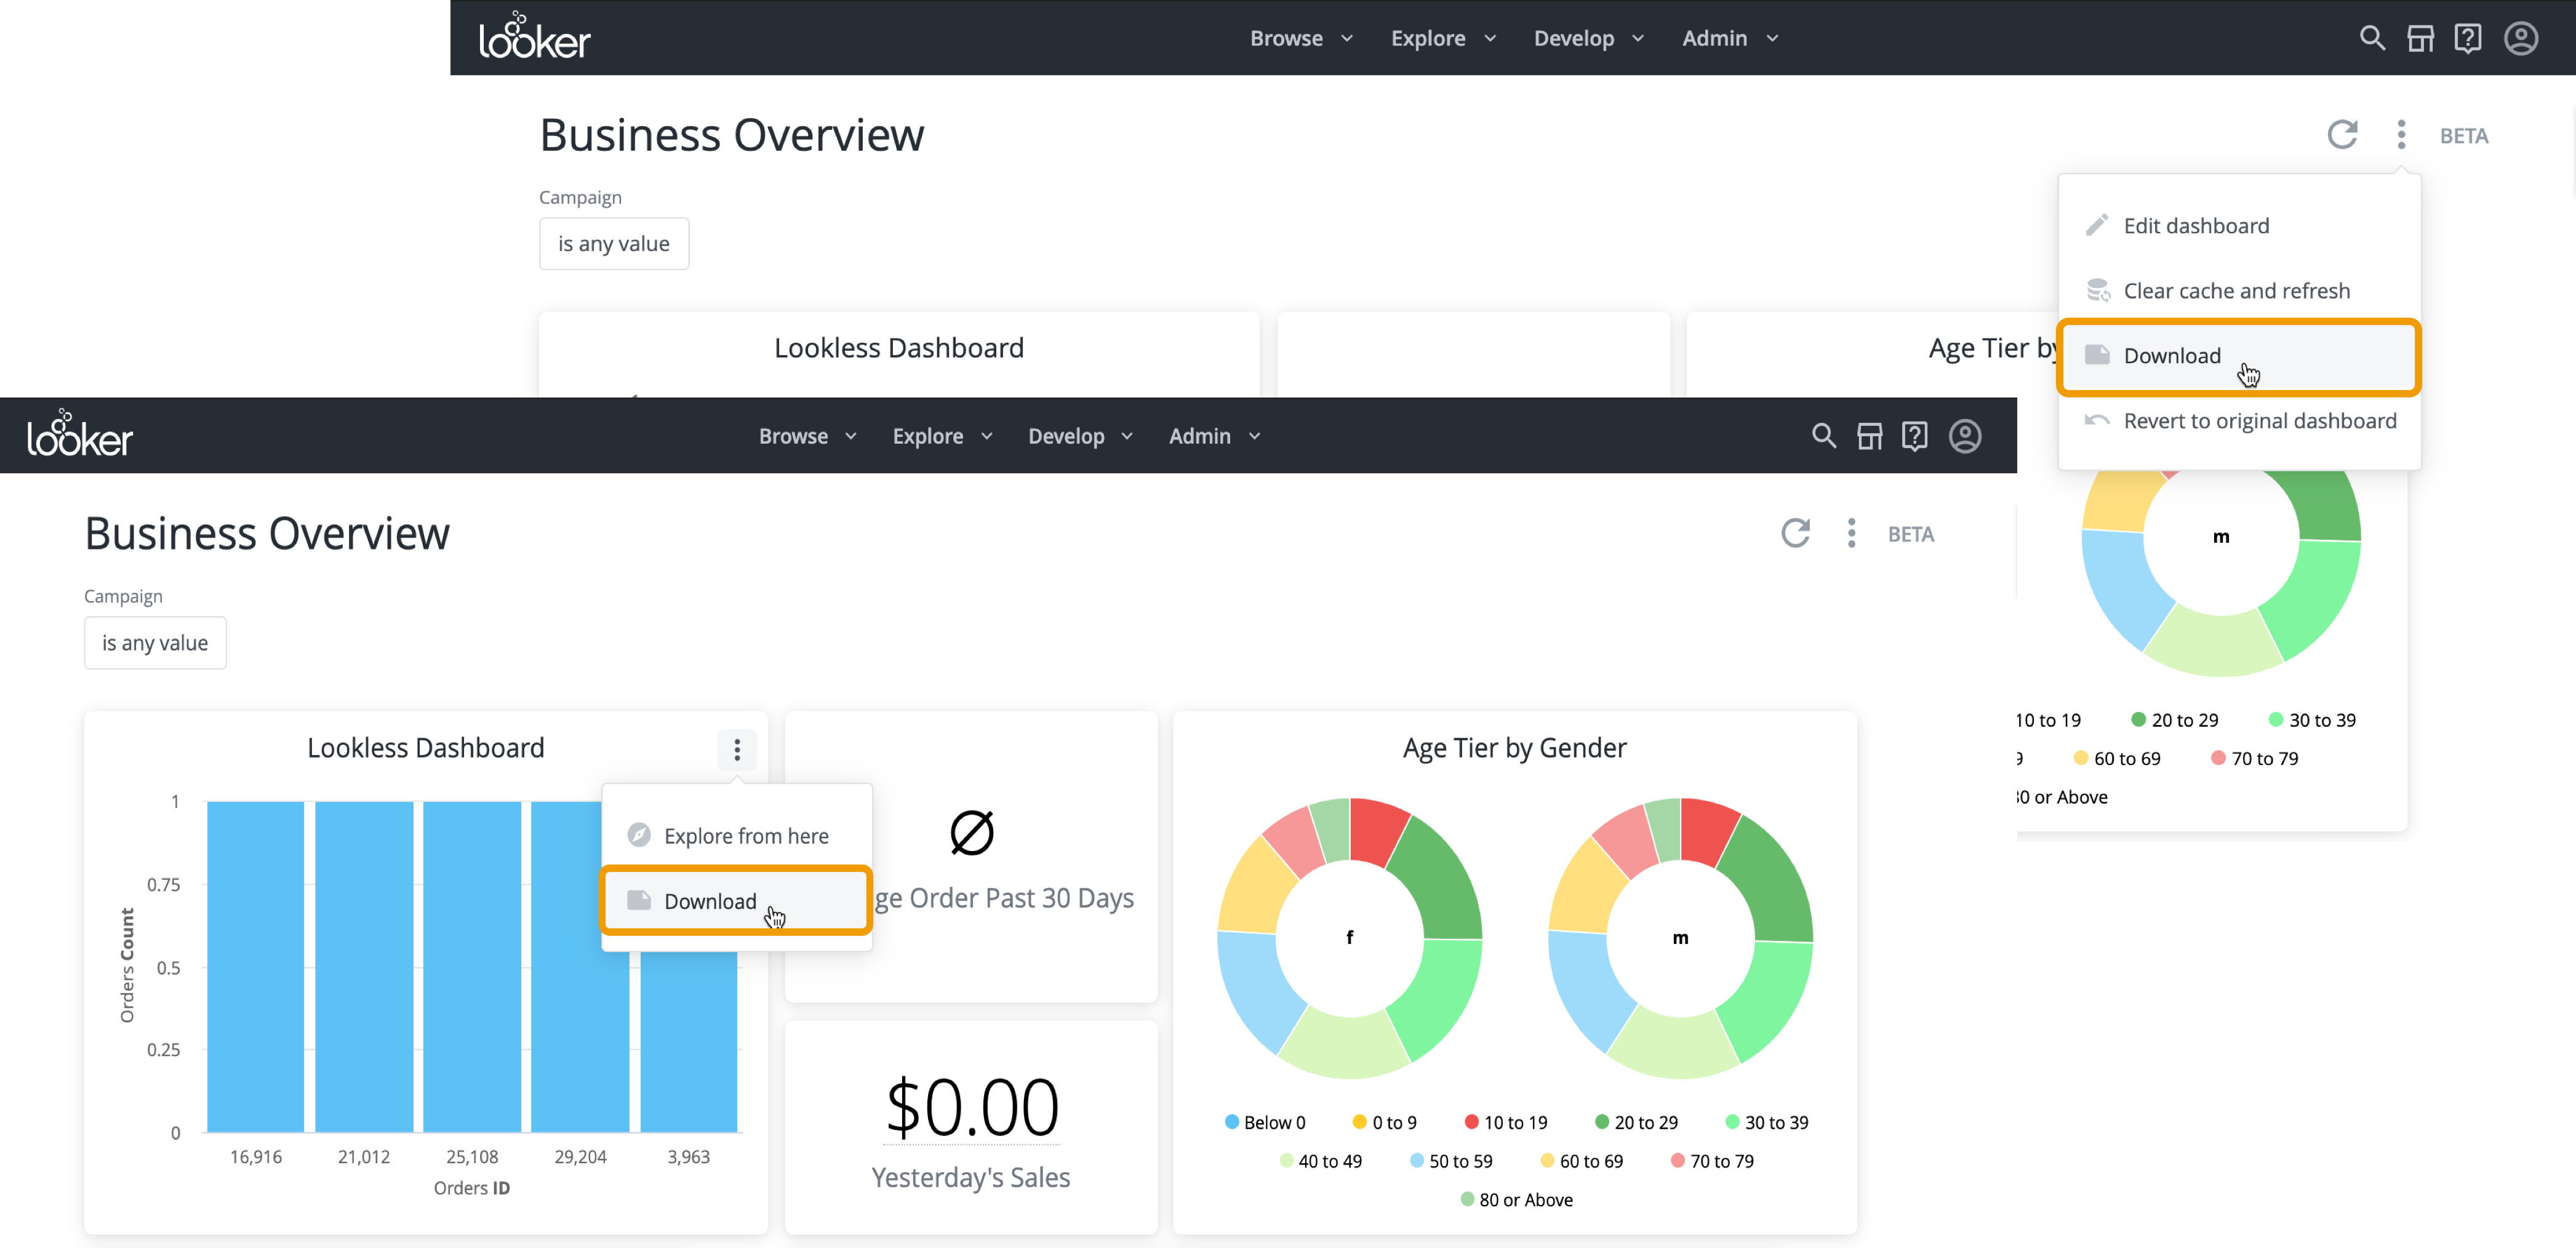Click the blue bar for order 16,916
2576x1248 pixels.
(x=255, y=966)
